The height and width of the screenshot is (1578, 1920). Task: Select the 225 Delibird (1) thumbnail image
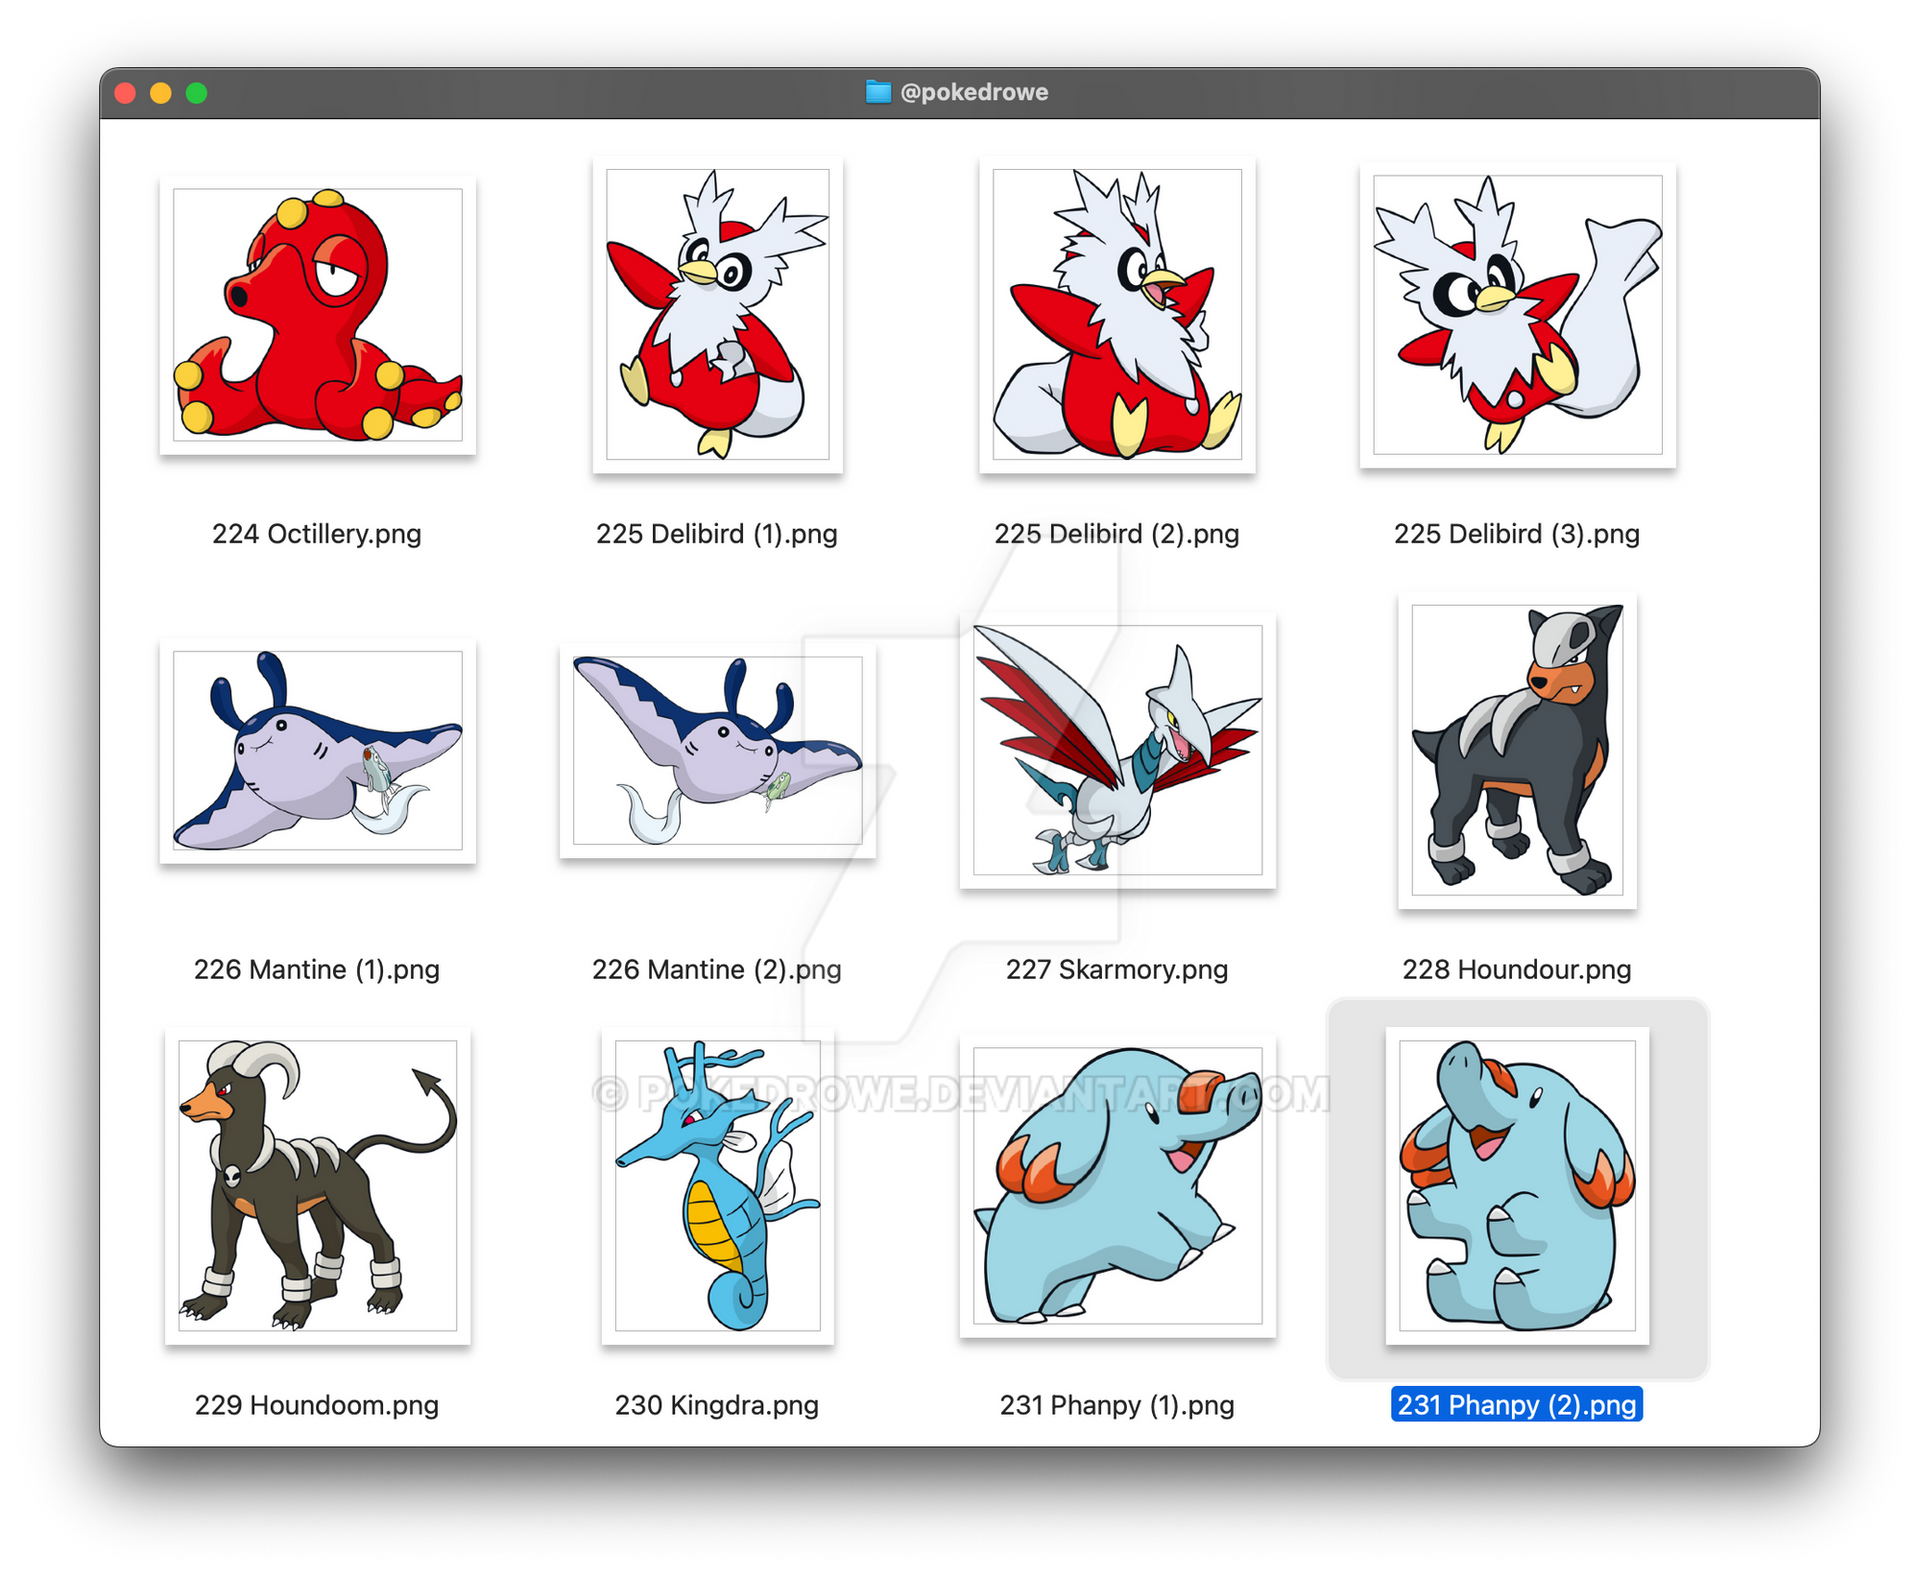(x=717, y=315)
